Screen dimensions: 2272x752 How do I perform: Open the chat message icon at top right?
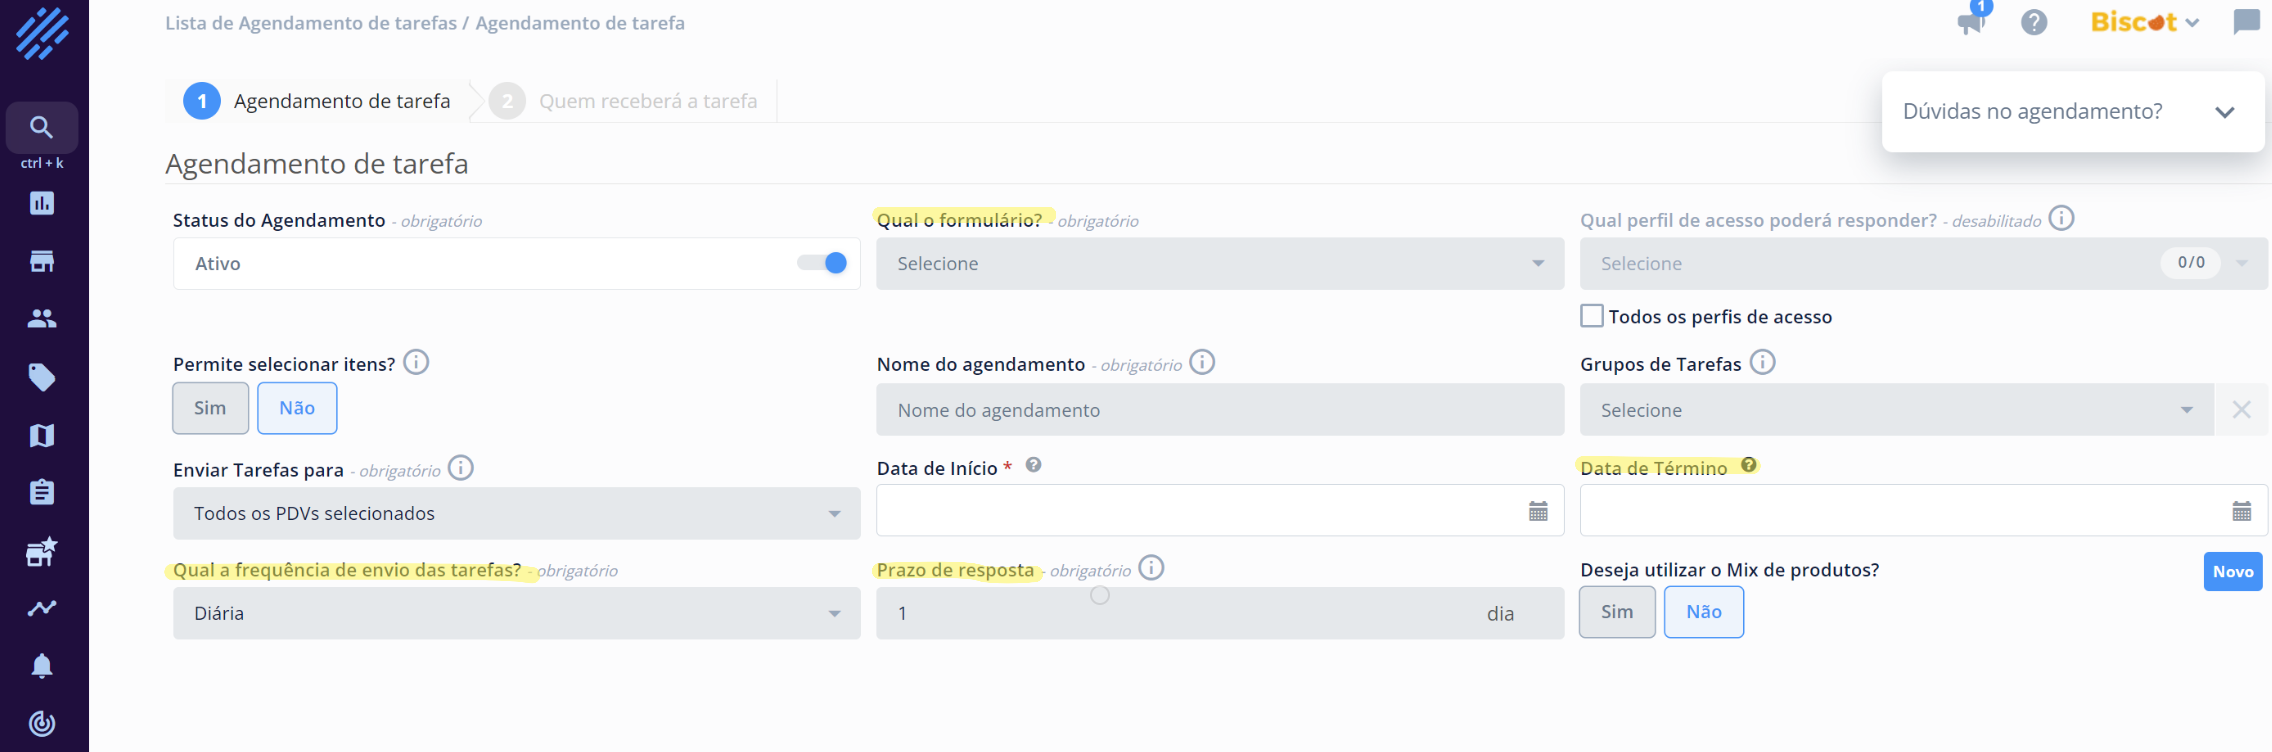tap(2246, 22)
